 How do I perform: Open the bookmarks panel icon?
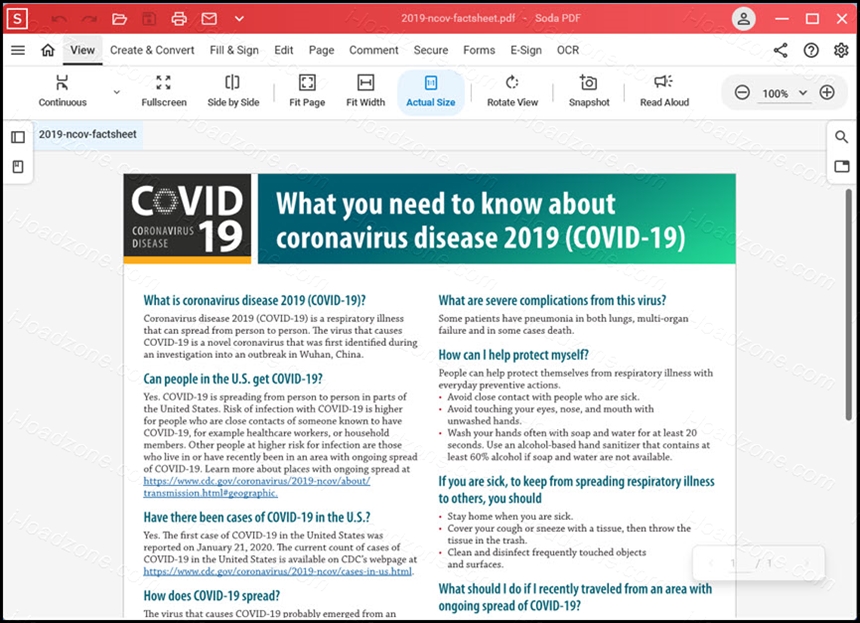coord(18,167)
